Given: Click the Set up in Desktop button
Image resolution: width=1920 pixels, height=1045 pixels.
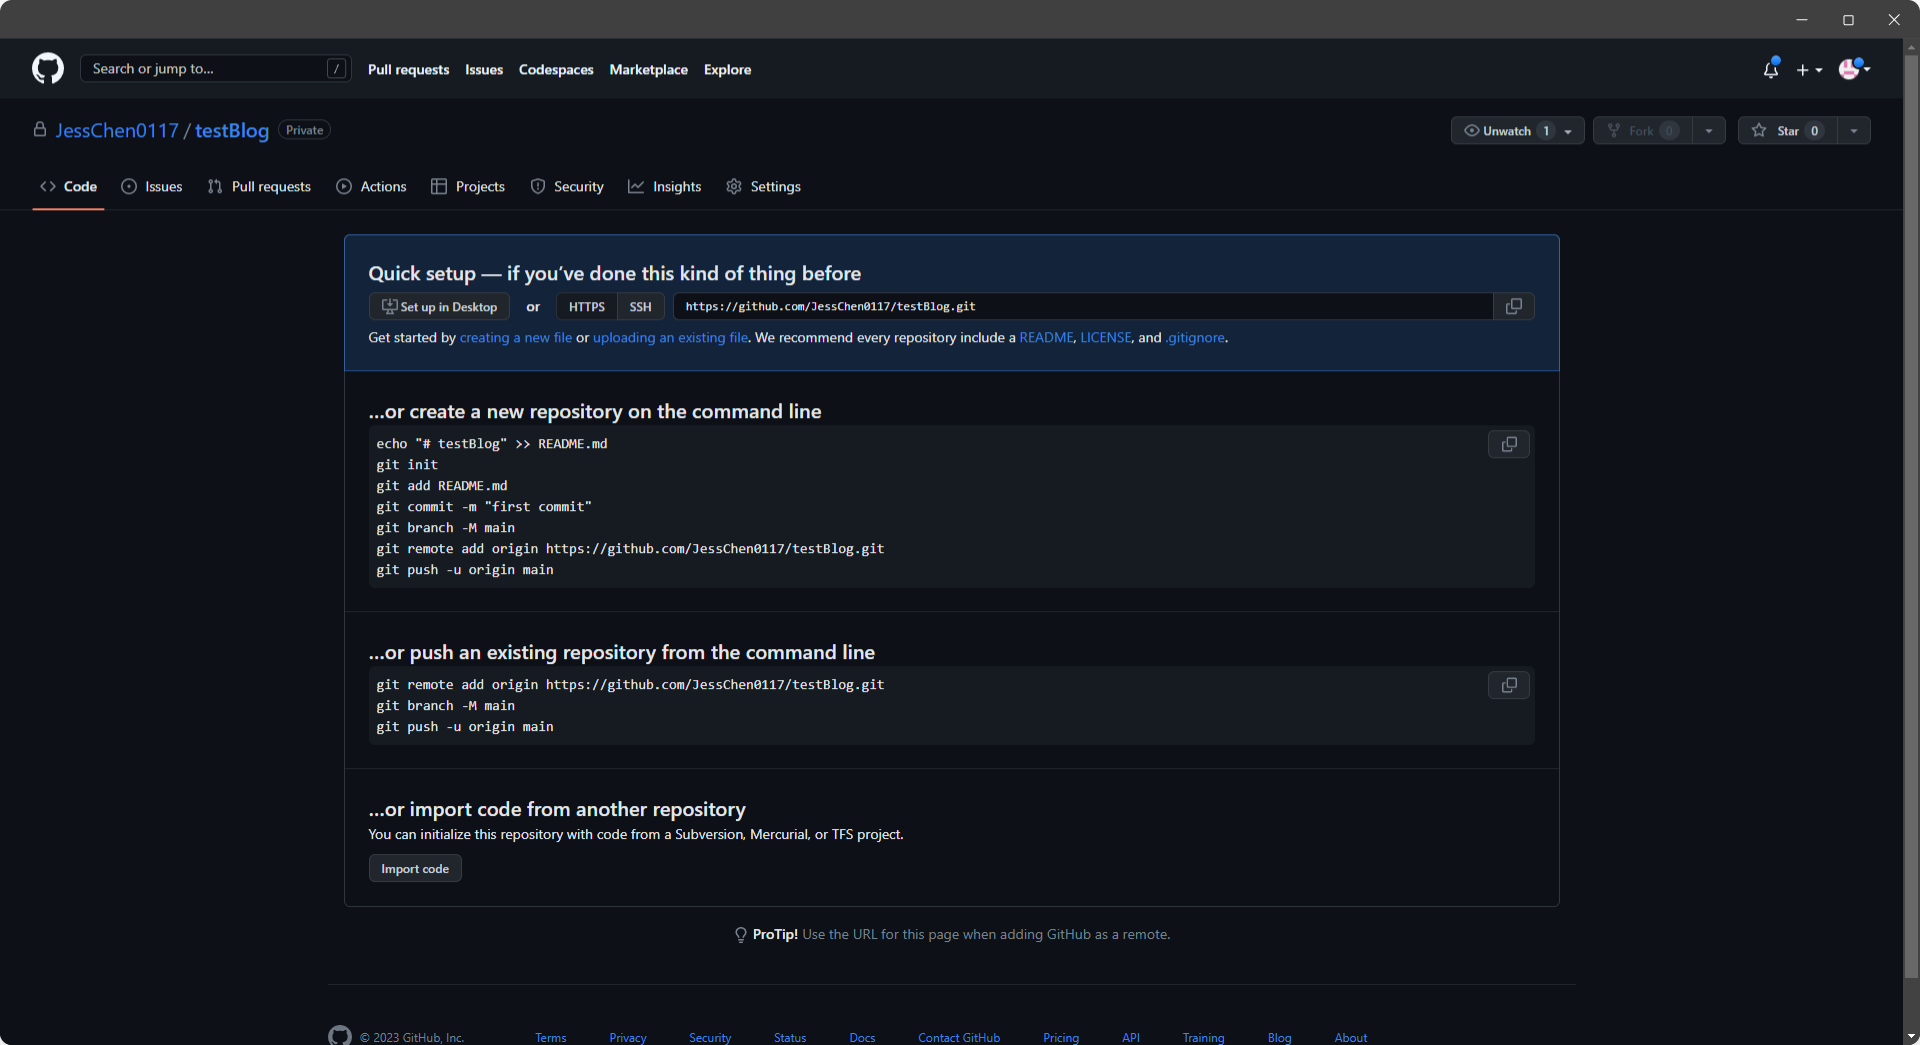Looking at the screenshot, I should (x=439, y=307).
